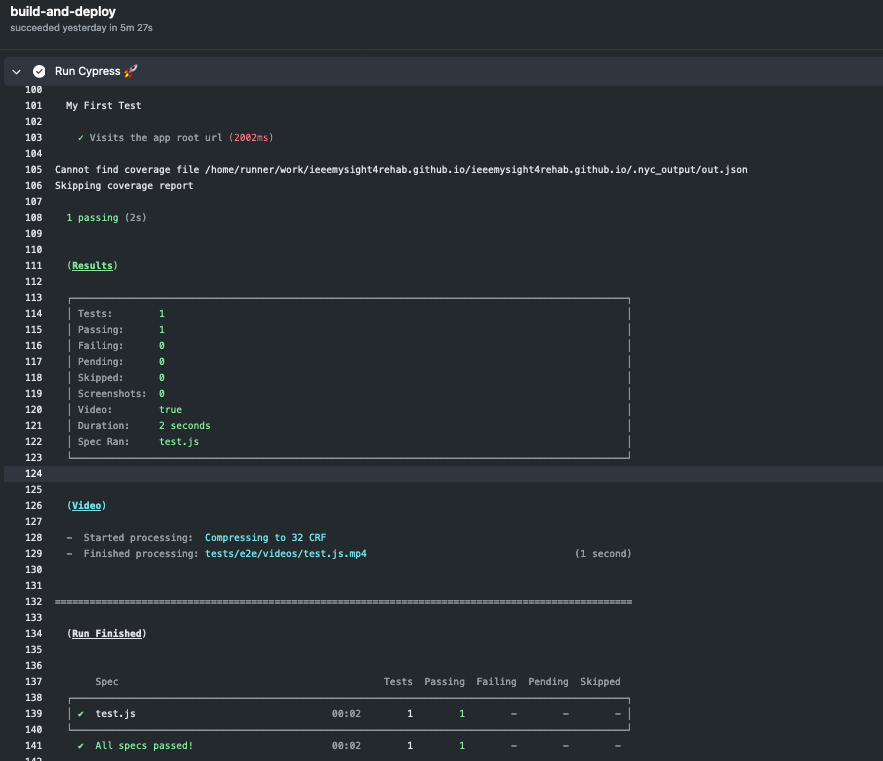Click 'My First Test' log text
The image size is (883, 761).
tap(104, 105)
